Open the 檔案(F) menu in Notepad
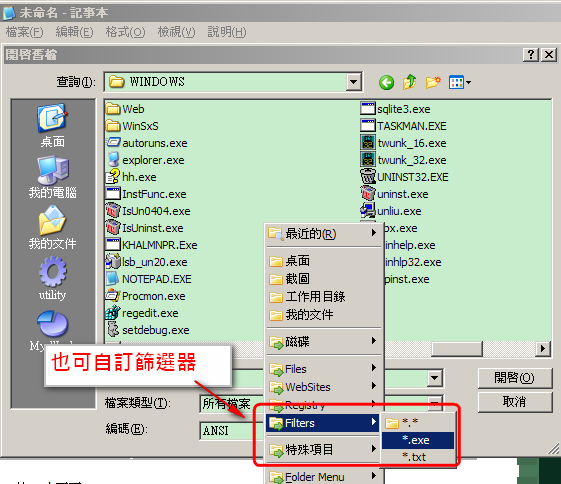 point(24,32)
